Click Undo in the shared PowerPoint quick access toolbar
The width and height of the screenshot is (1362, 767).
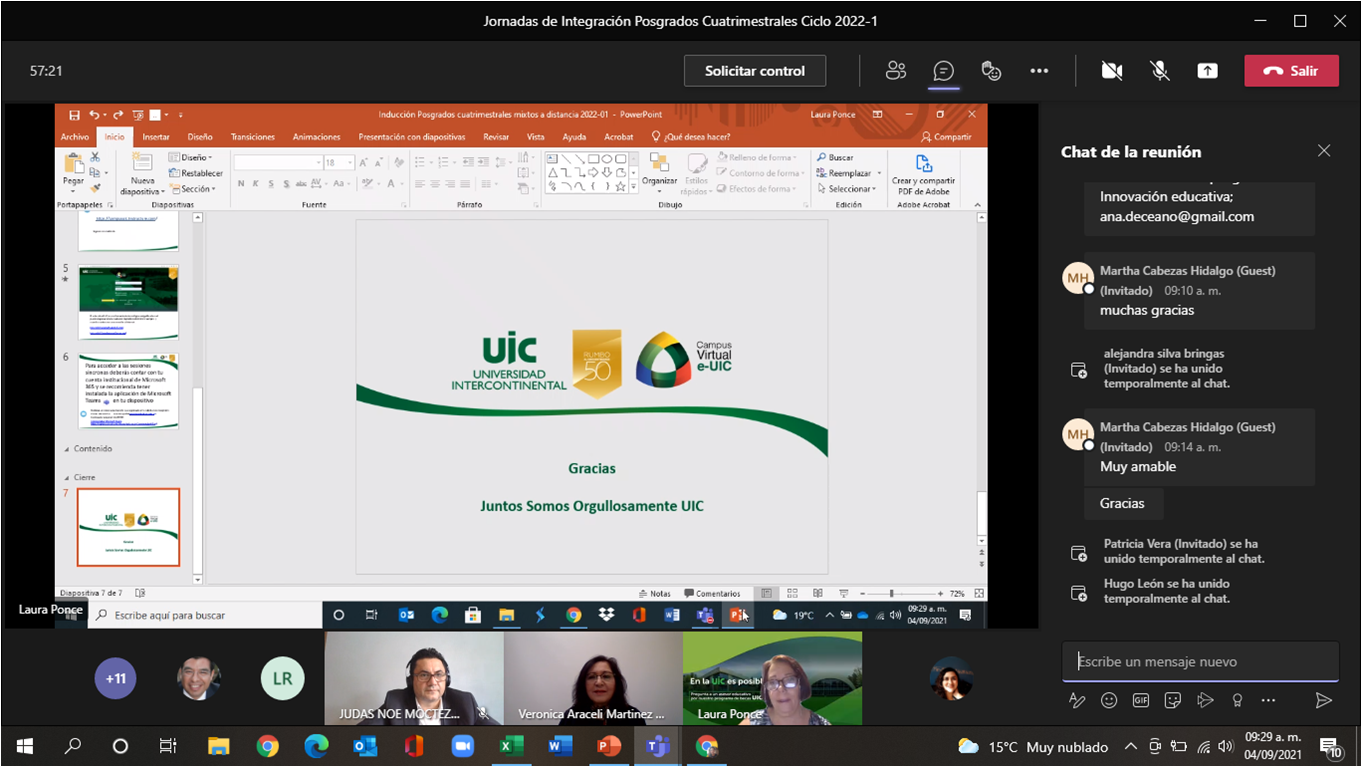(94, 115)
